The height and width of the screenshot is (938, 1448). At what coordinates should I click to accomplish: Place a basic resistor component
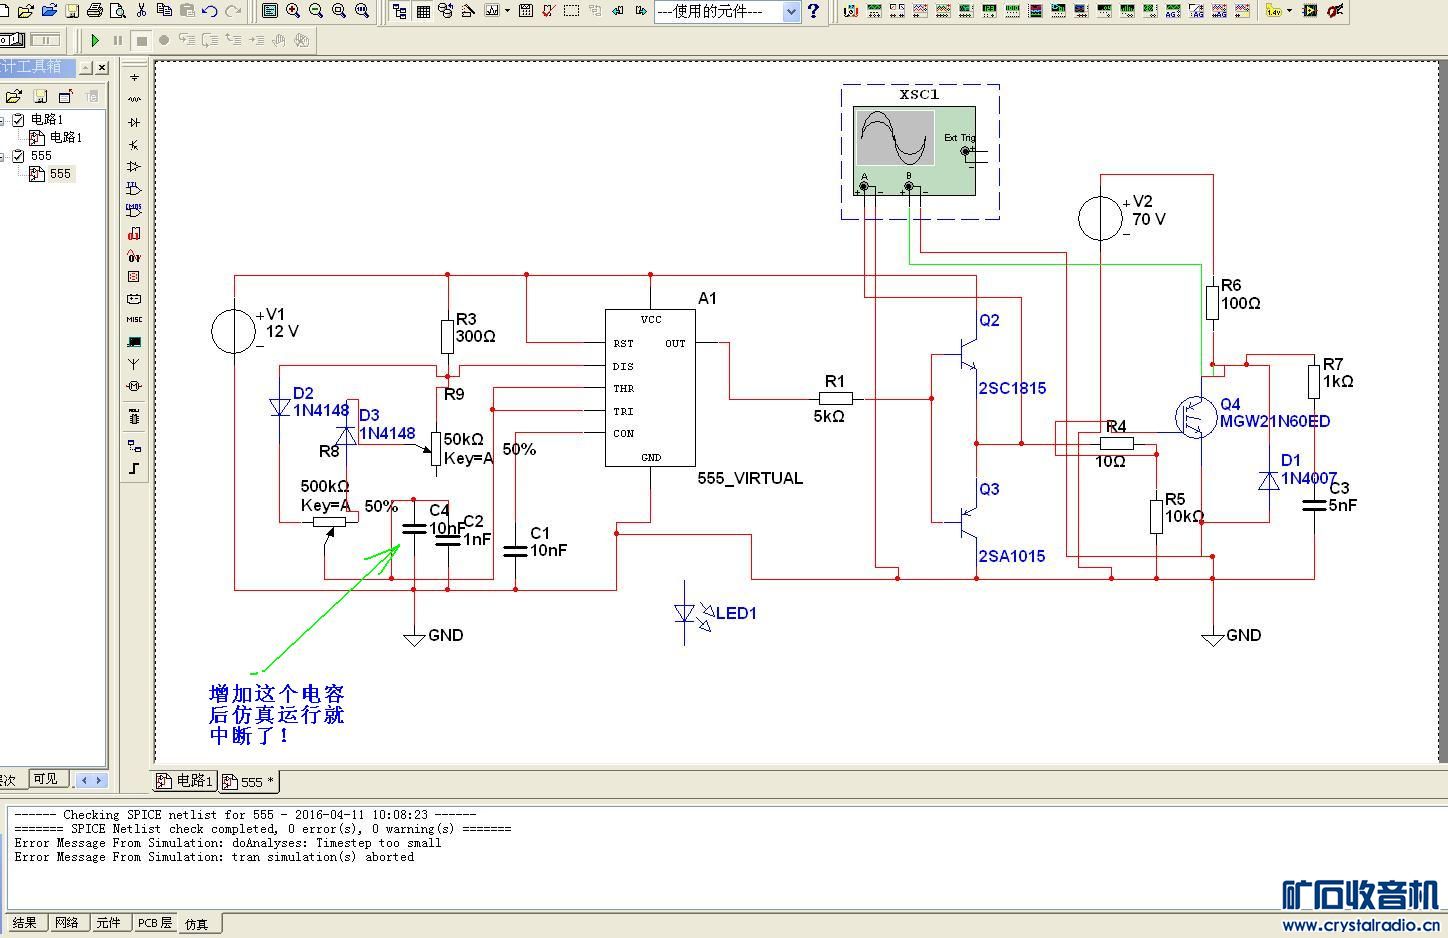134,99
